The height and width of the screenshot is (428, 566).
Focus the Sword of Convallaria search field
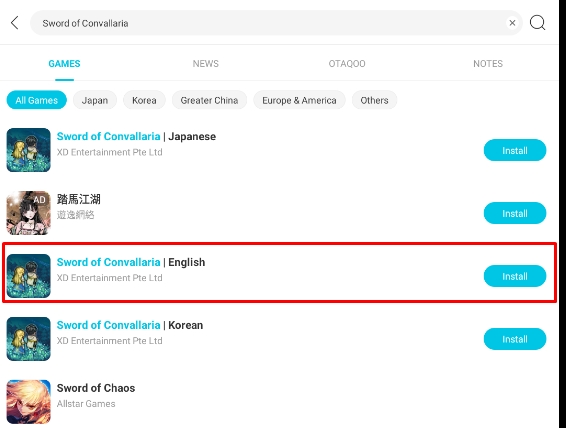coord(268,23)
